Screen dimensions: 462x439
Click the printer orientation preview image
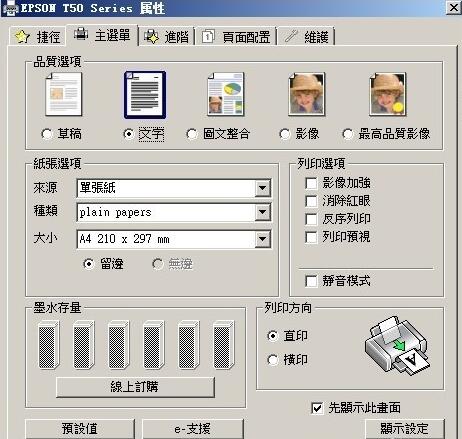pos(397,346)
